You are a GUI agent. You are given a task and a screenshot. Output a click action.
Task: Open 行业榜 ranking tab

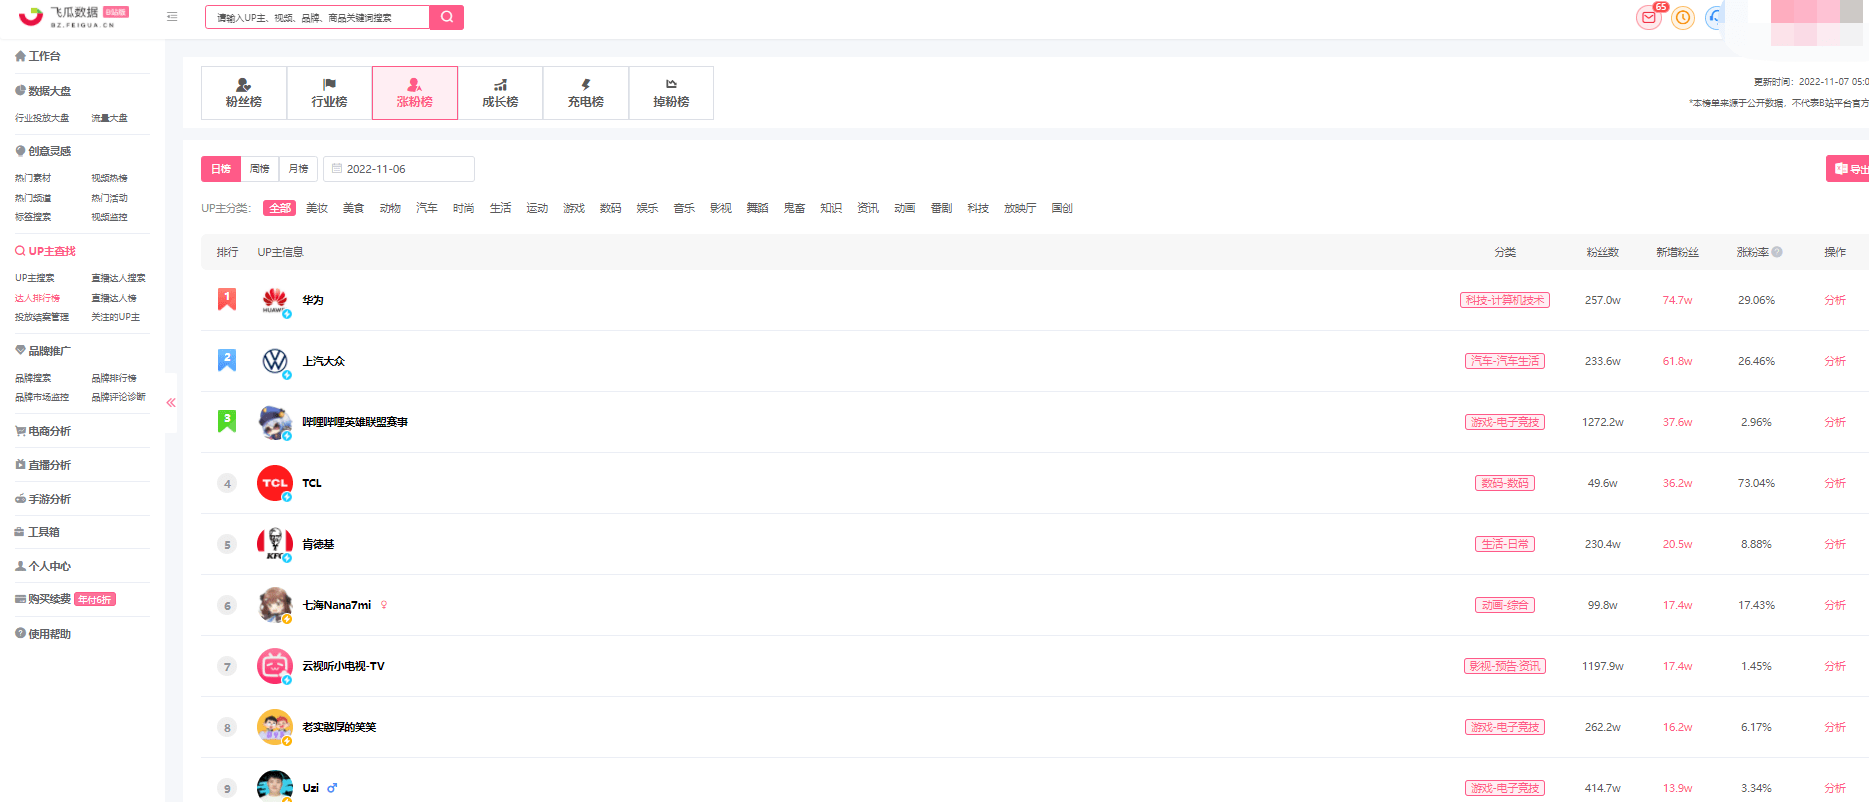329,93
